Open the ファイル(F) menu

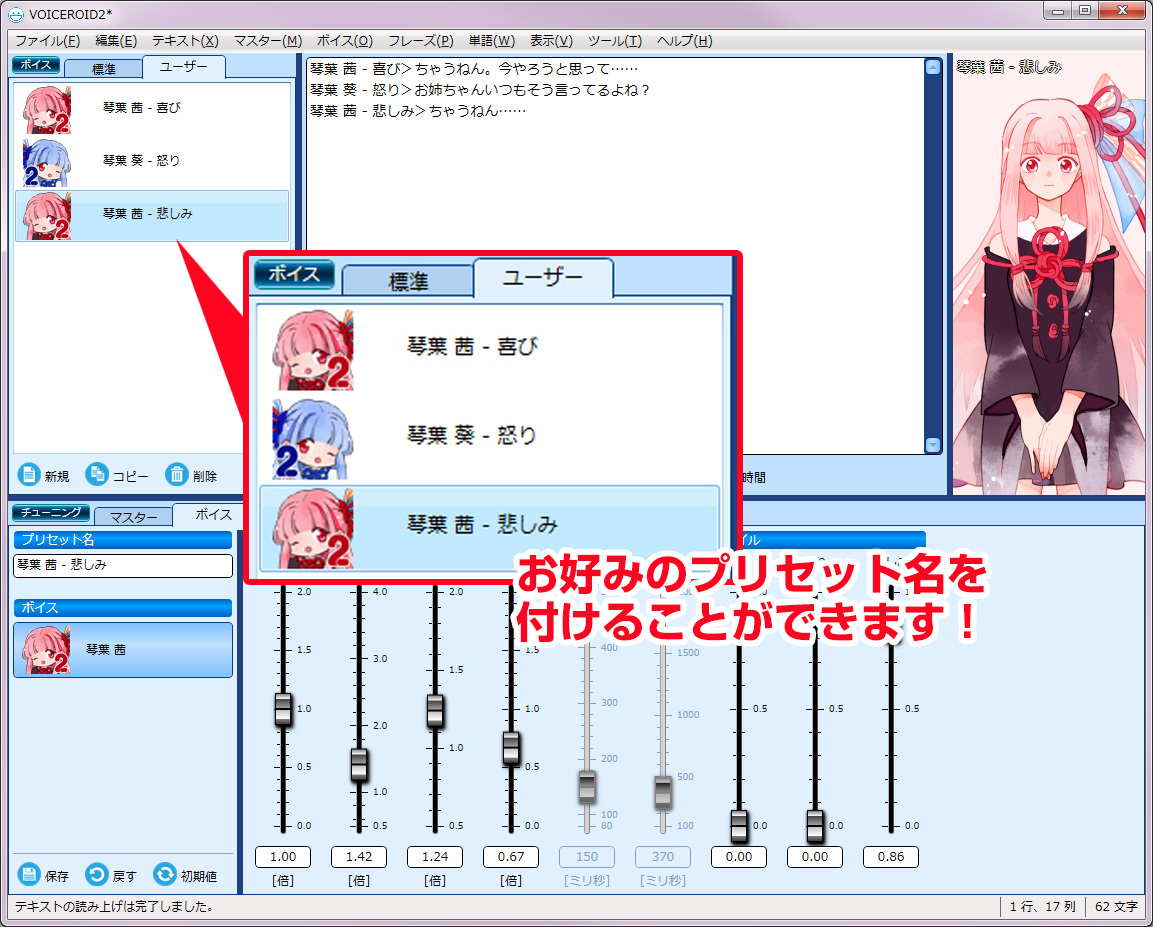pyautogui.click(x=47, y=41)
